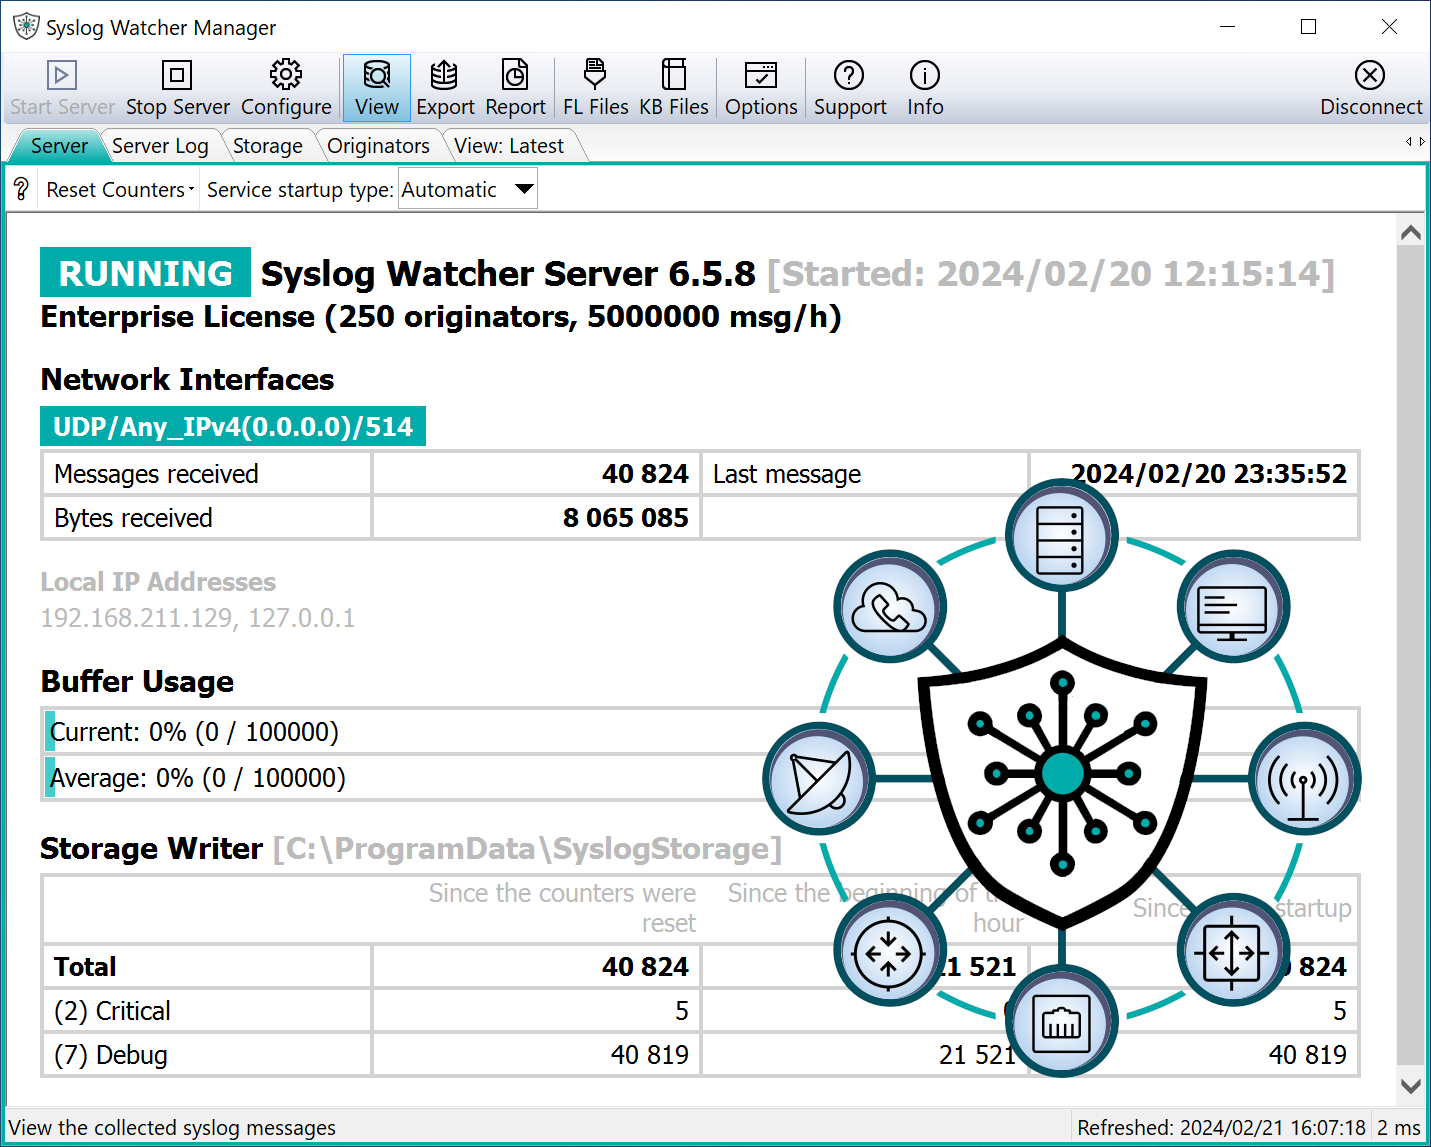Open the Report tool
The image size is (1431, 1147).
[515, 88]
